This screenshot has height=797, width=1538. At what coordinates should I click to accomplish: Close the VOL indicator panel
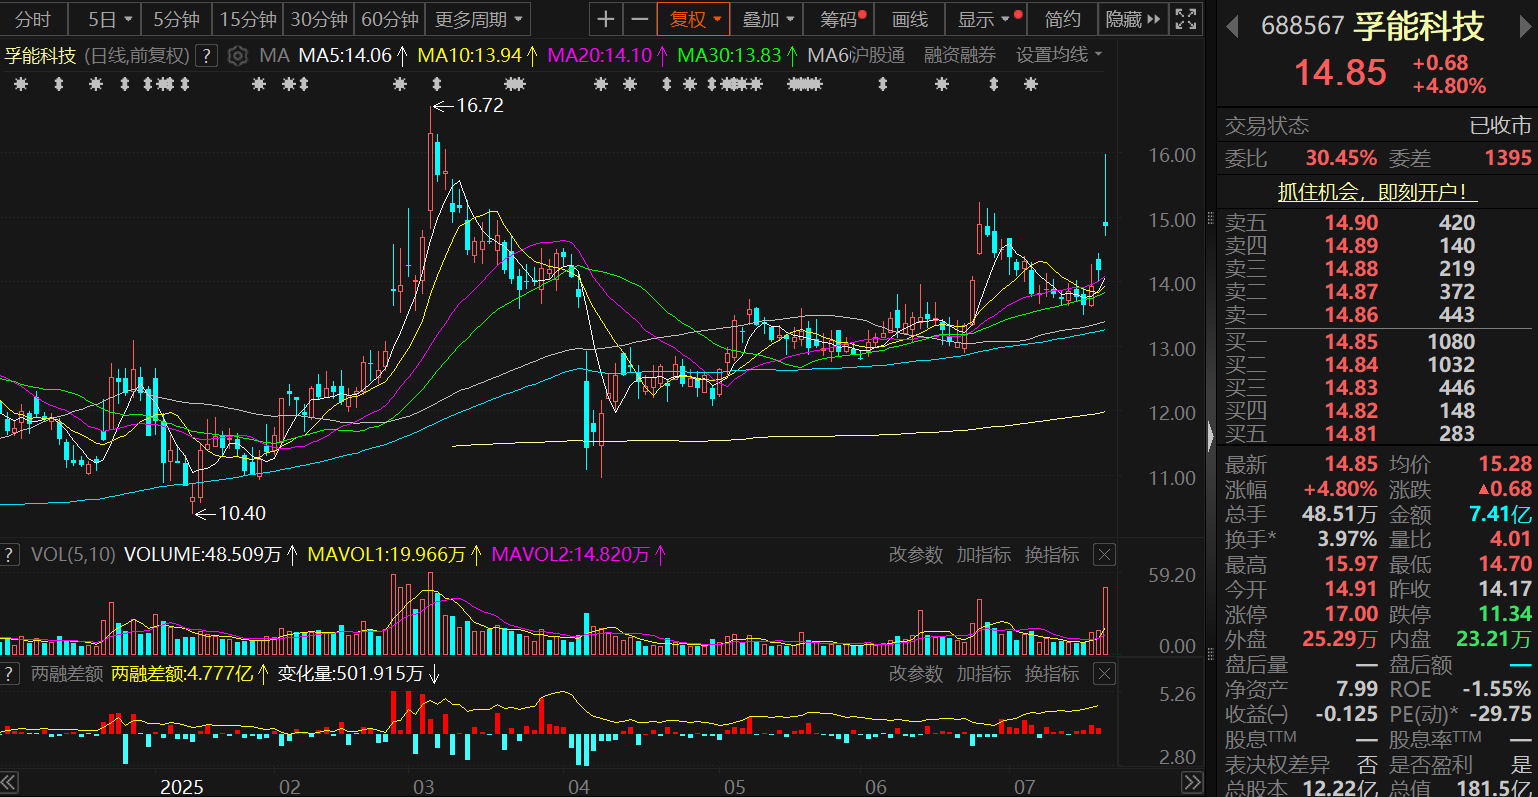pyautogui.click(x=1104, y=555)
